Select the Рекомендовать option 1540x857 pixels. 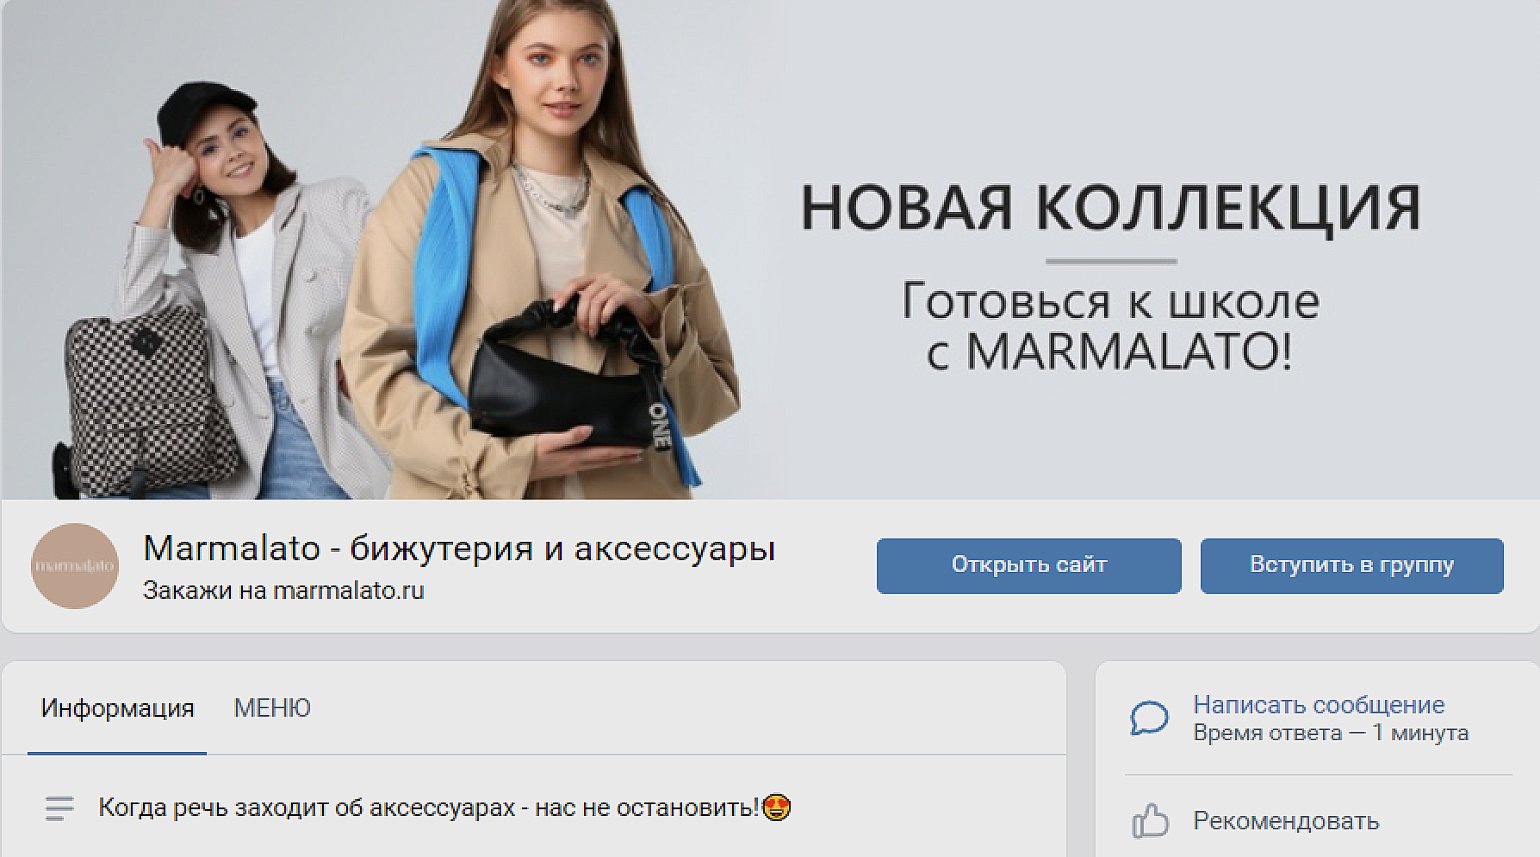[1286, 821]
